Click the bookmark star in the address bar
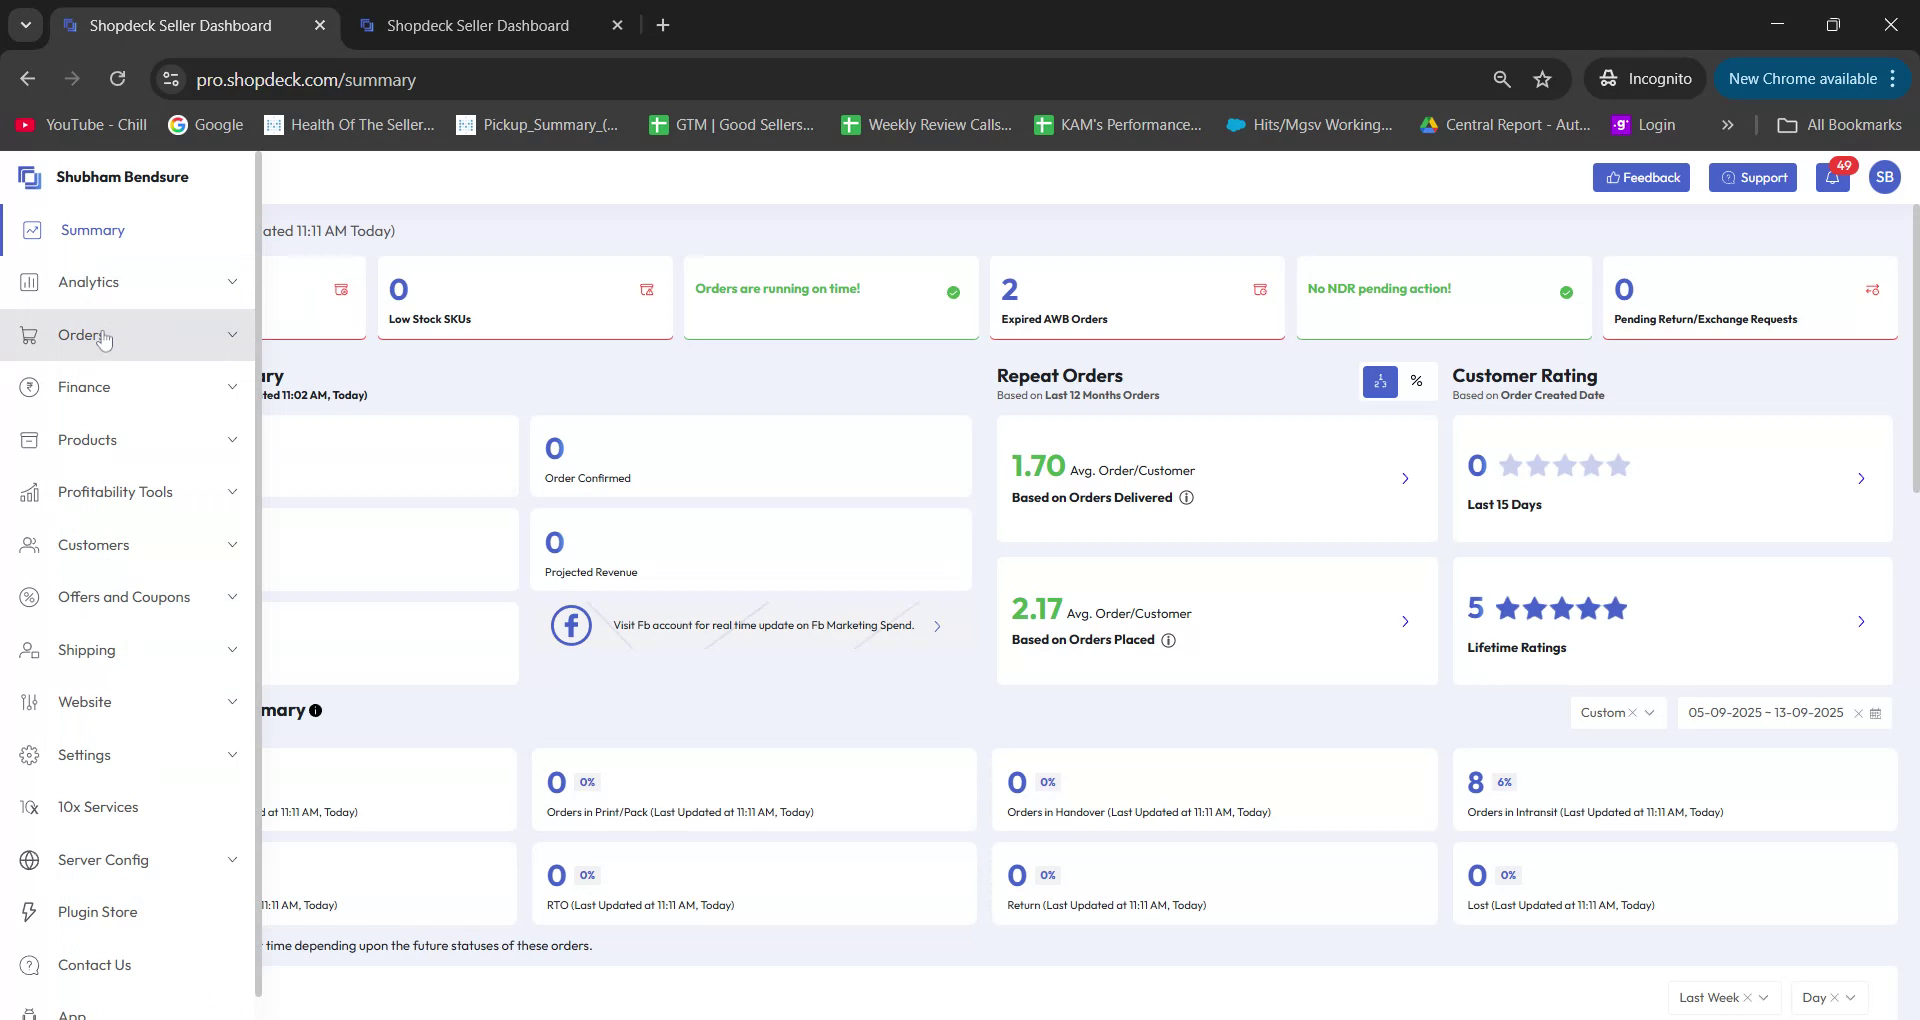The image size is (1920, 1020). click(1543, 78)
